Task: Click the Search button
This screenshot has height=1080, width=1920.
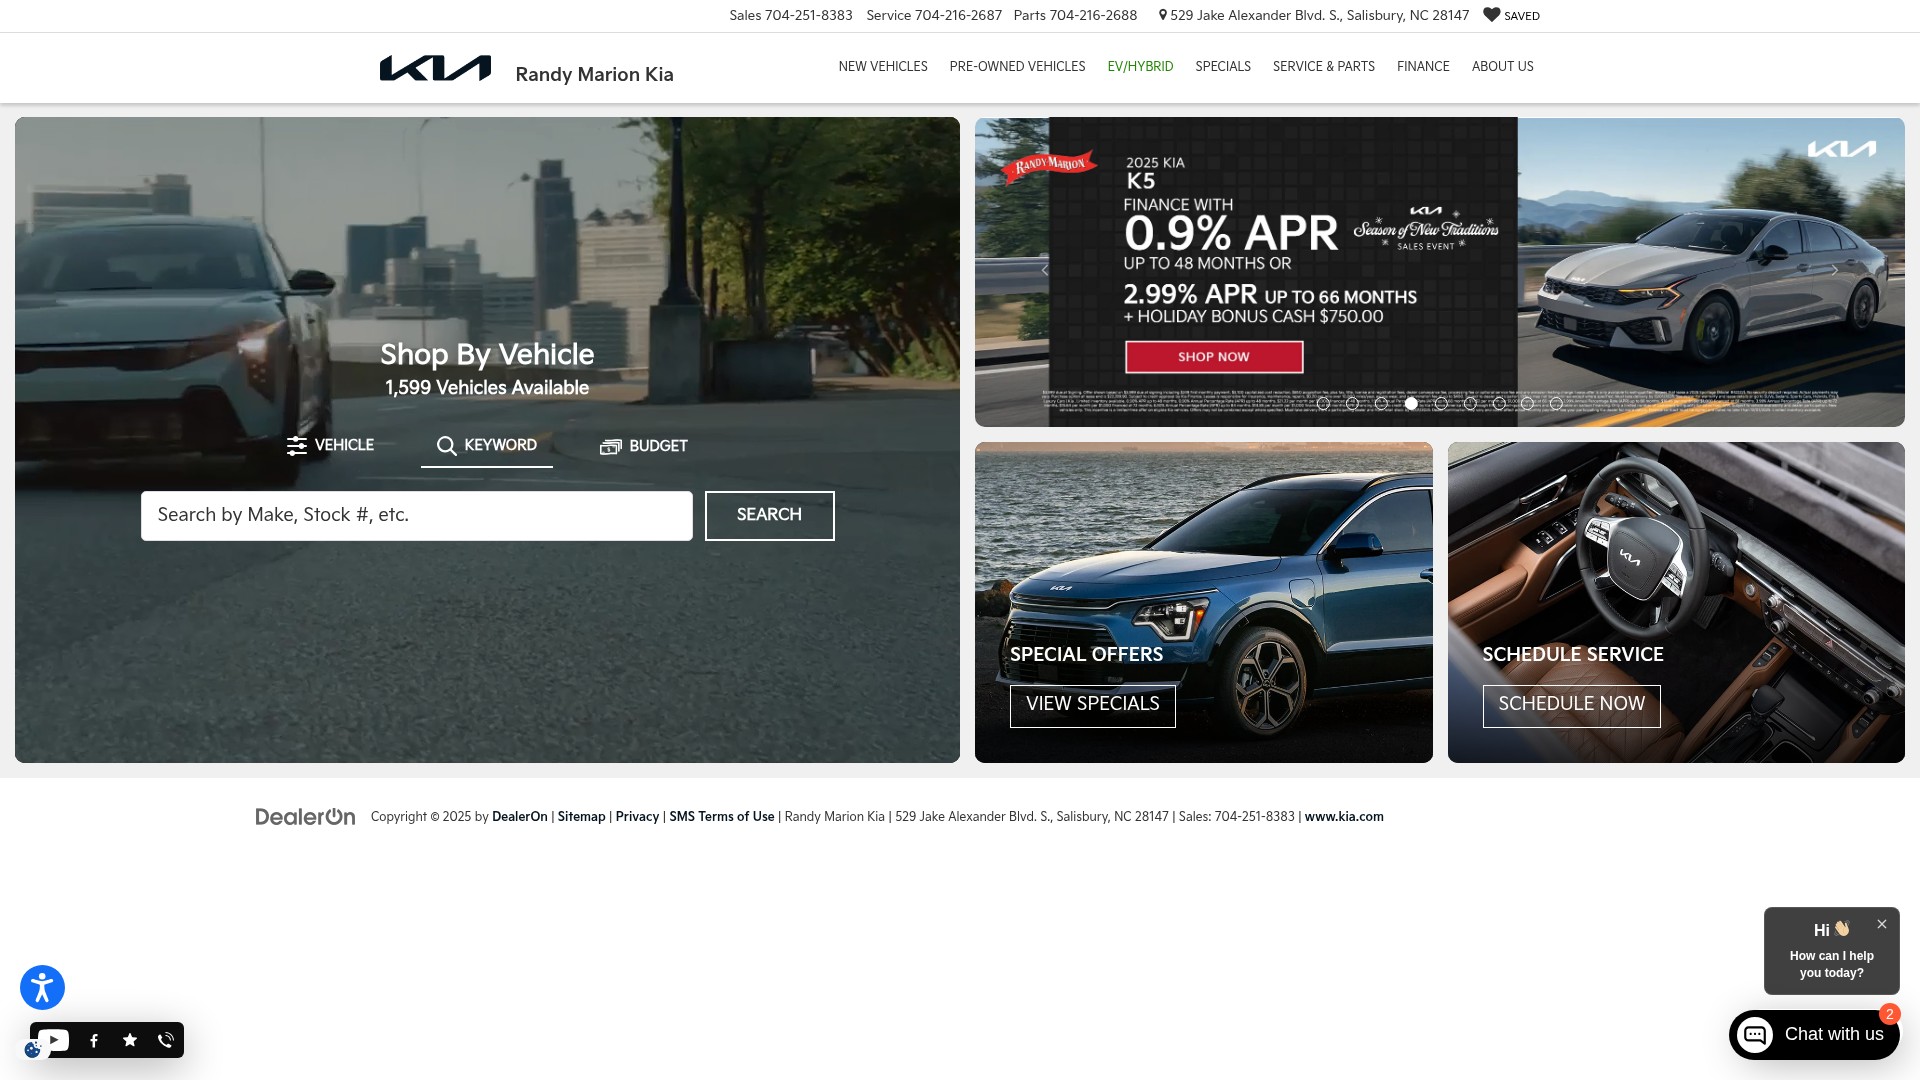Action: click(770, 516)
